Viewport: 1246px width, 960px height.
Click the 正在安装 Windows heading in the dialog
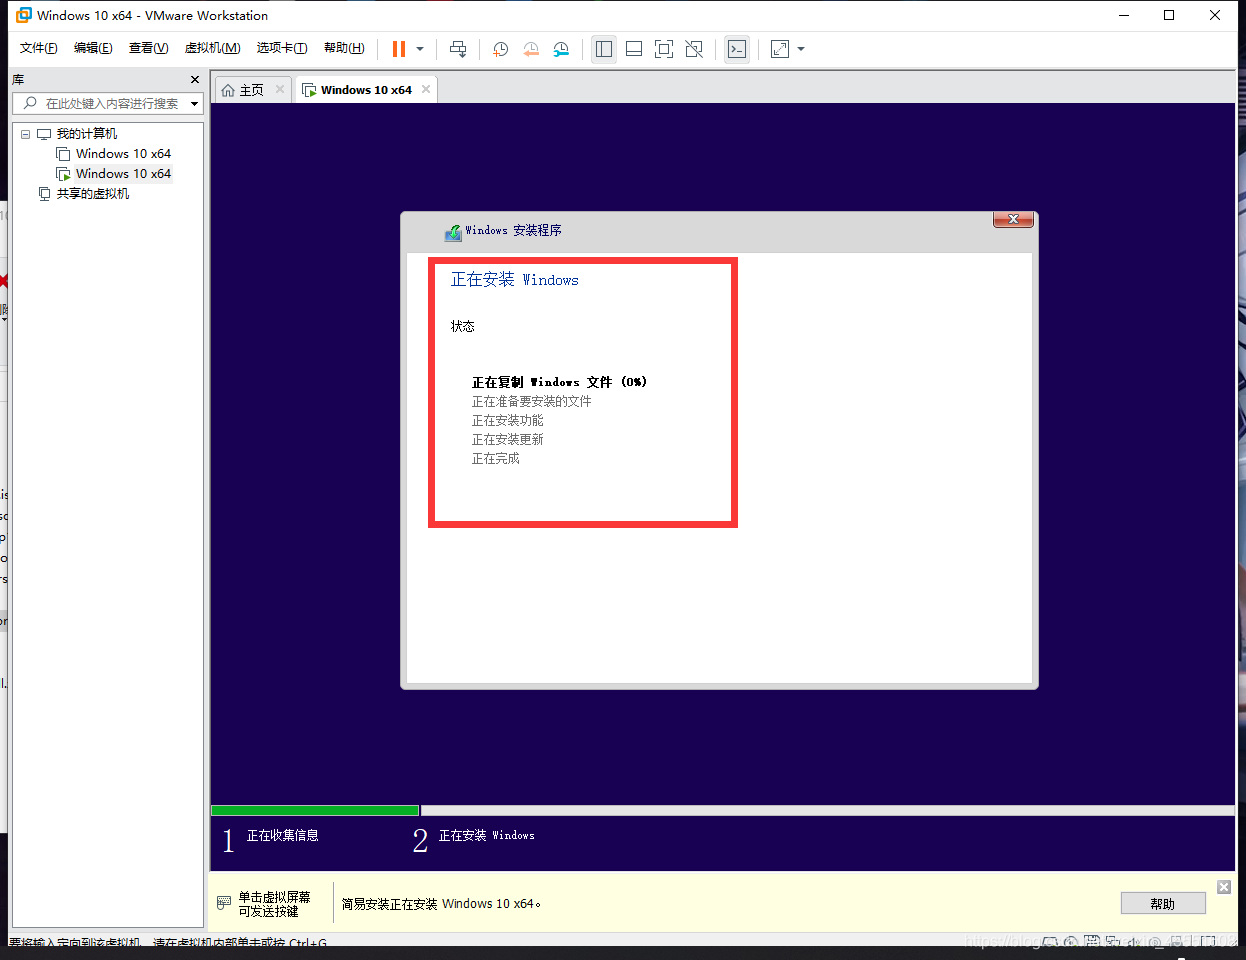coord(515,280)
